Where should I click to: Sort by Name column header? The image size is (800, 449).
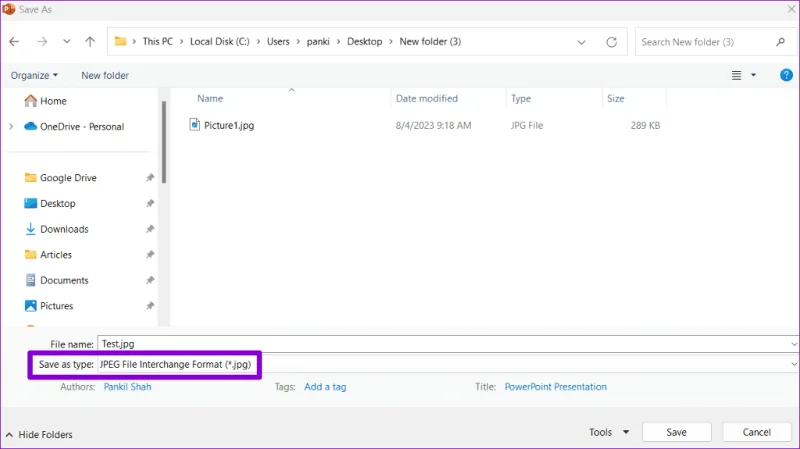(210, 98)
